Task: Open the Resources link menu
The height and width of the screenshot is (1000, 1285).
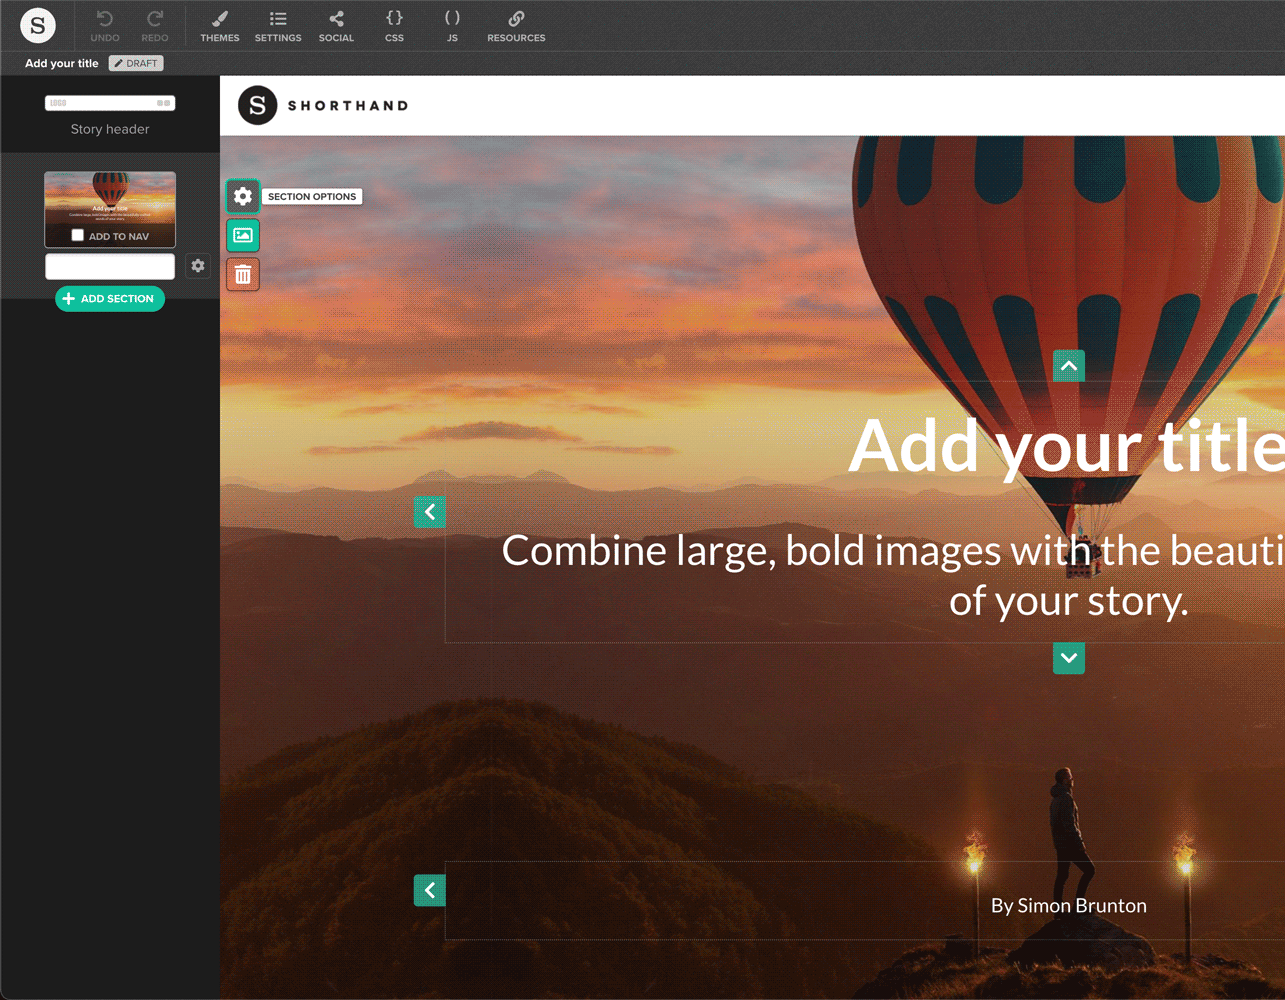Action: (x=516, y=26)
